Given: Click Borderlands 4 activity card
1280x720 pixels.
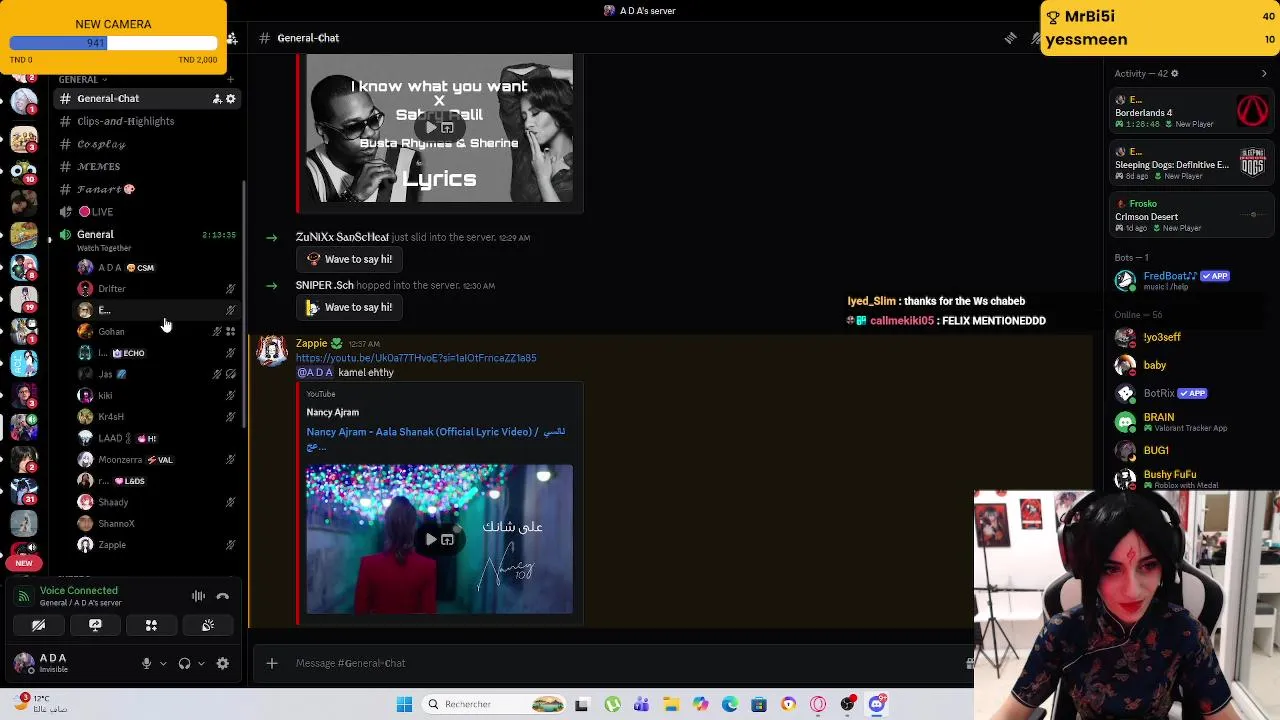Looking at the screenshot, I should click(x=1190, y=111).
